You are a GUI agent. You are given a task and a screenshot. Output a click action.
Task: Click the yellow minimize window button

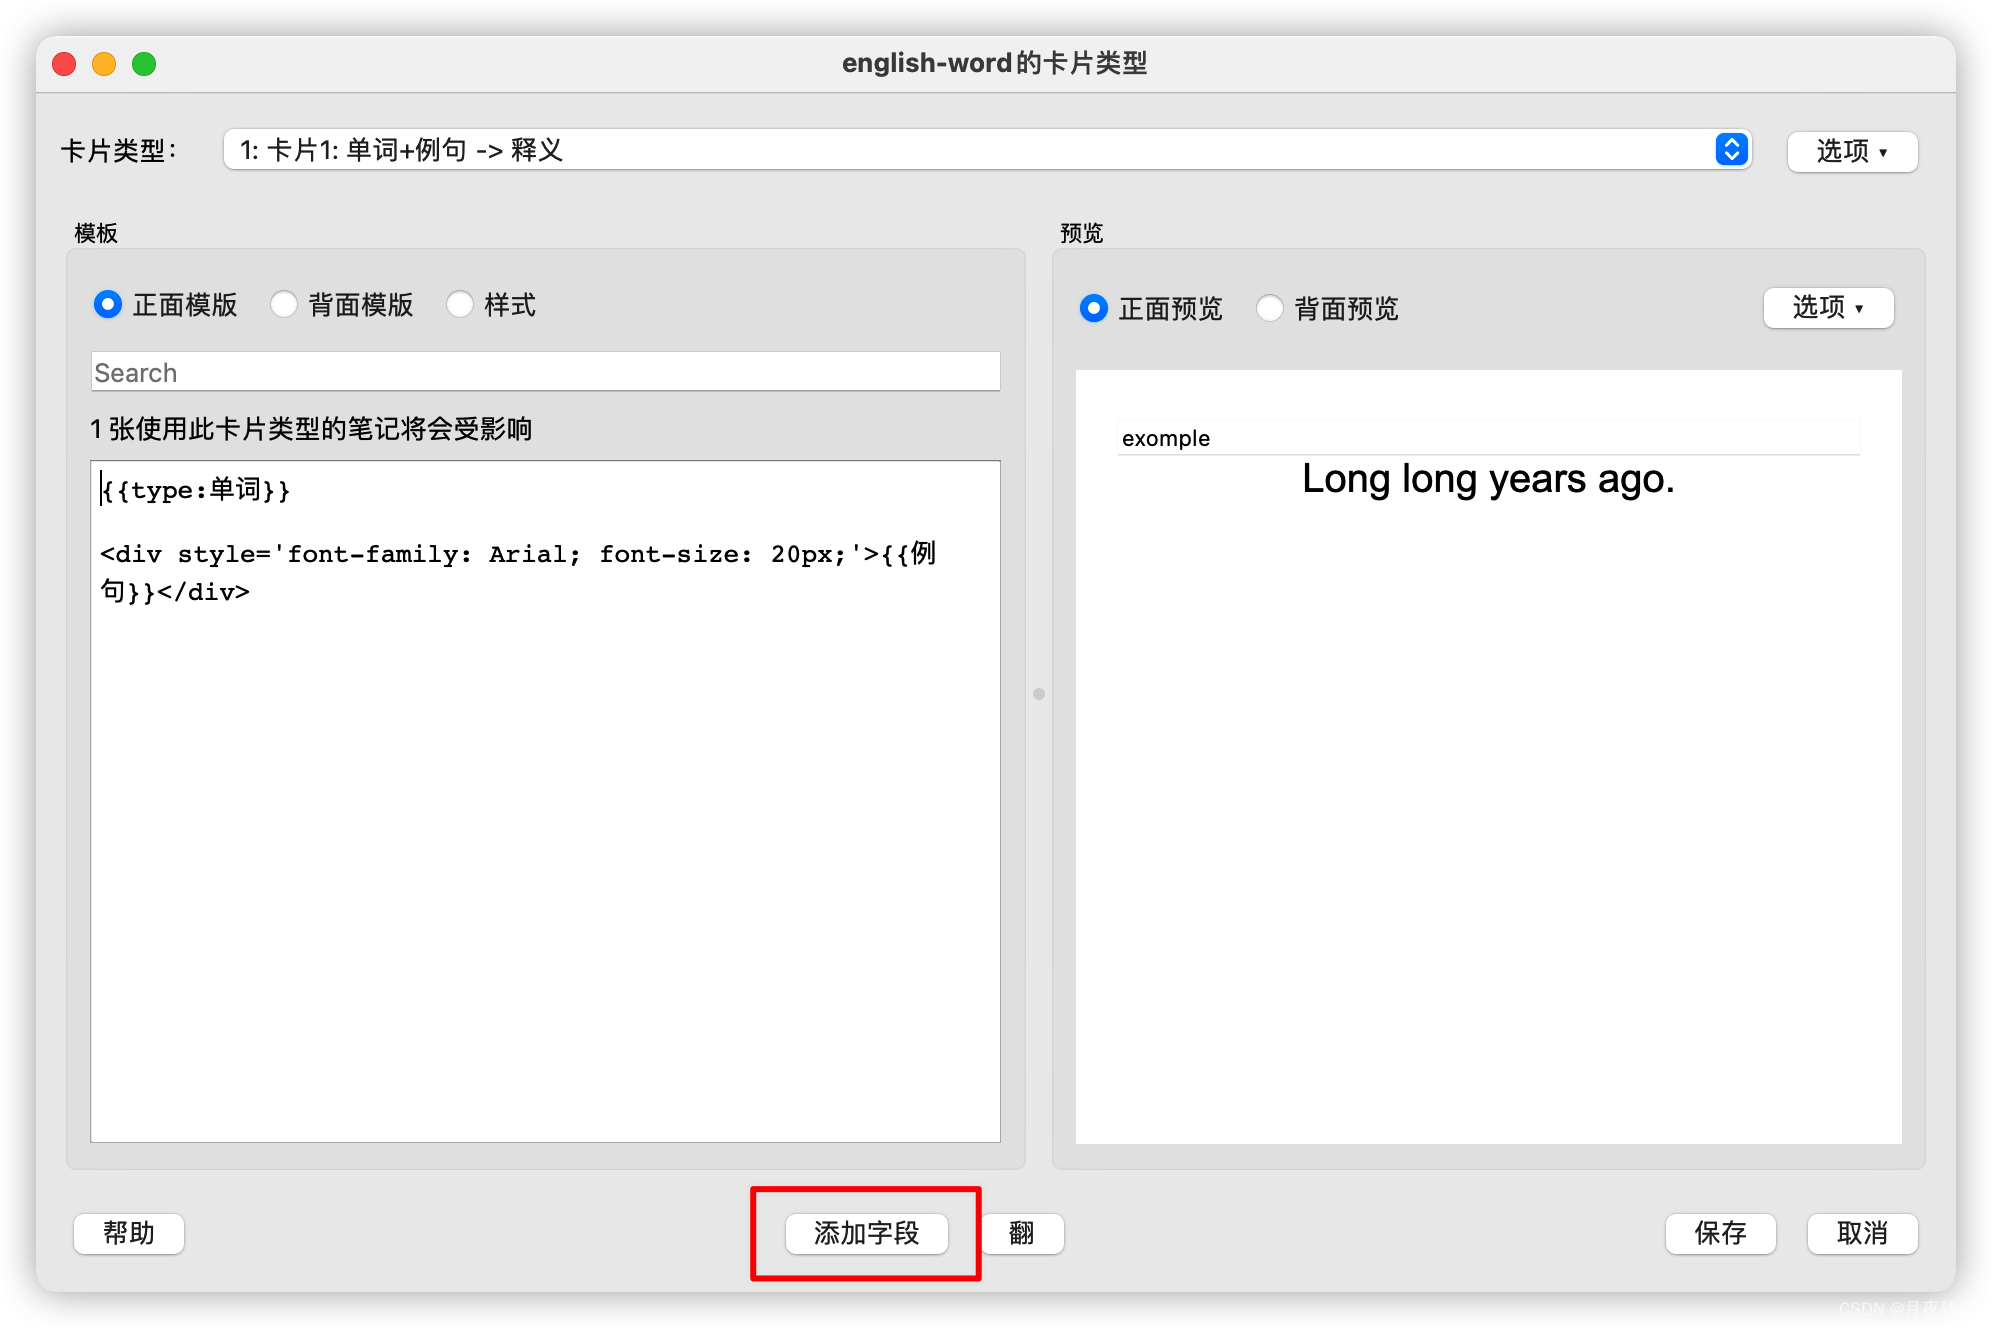click(x=104, y=64)
